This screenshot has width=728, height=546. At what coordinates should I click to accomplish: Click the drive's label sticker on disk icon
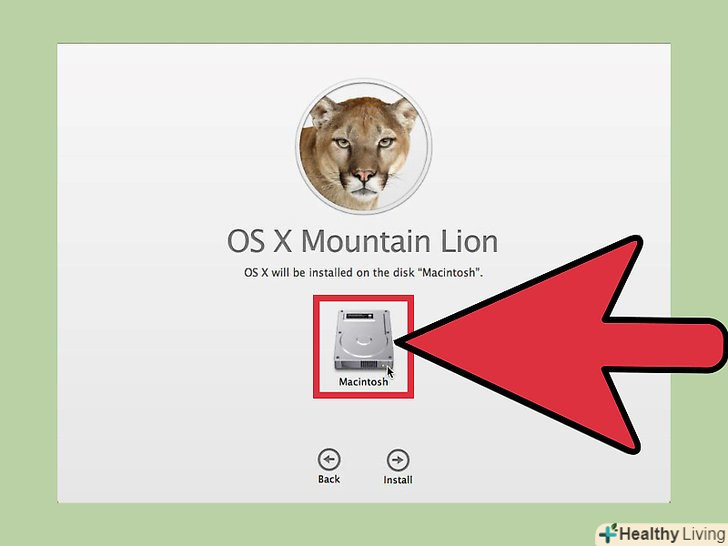click(358, 316)
